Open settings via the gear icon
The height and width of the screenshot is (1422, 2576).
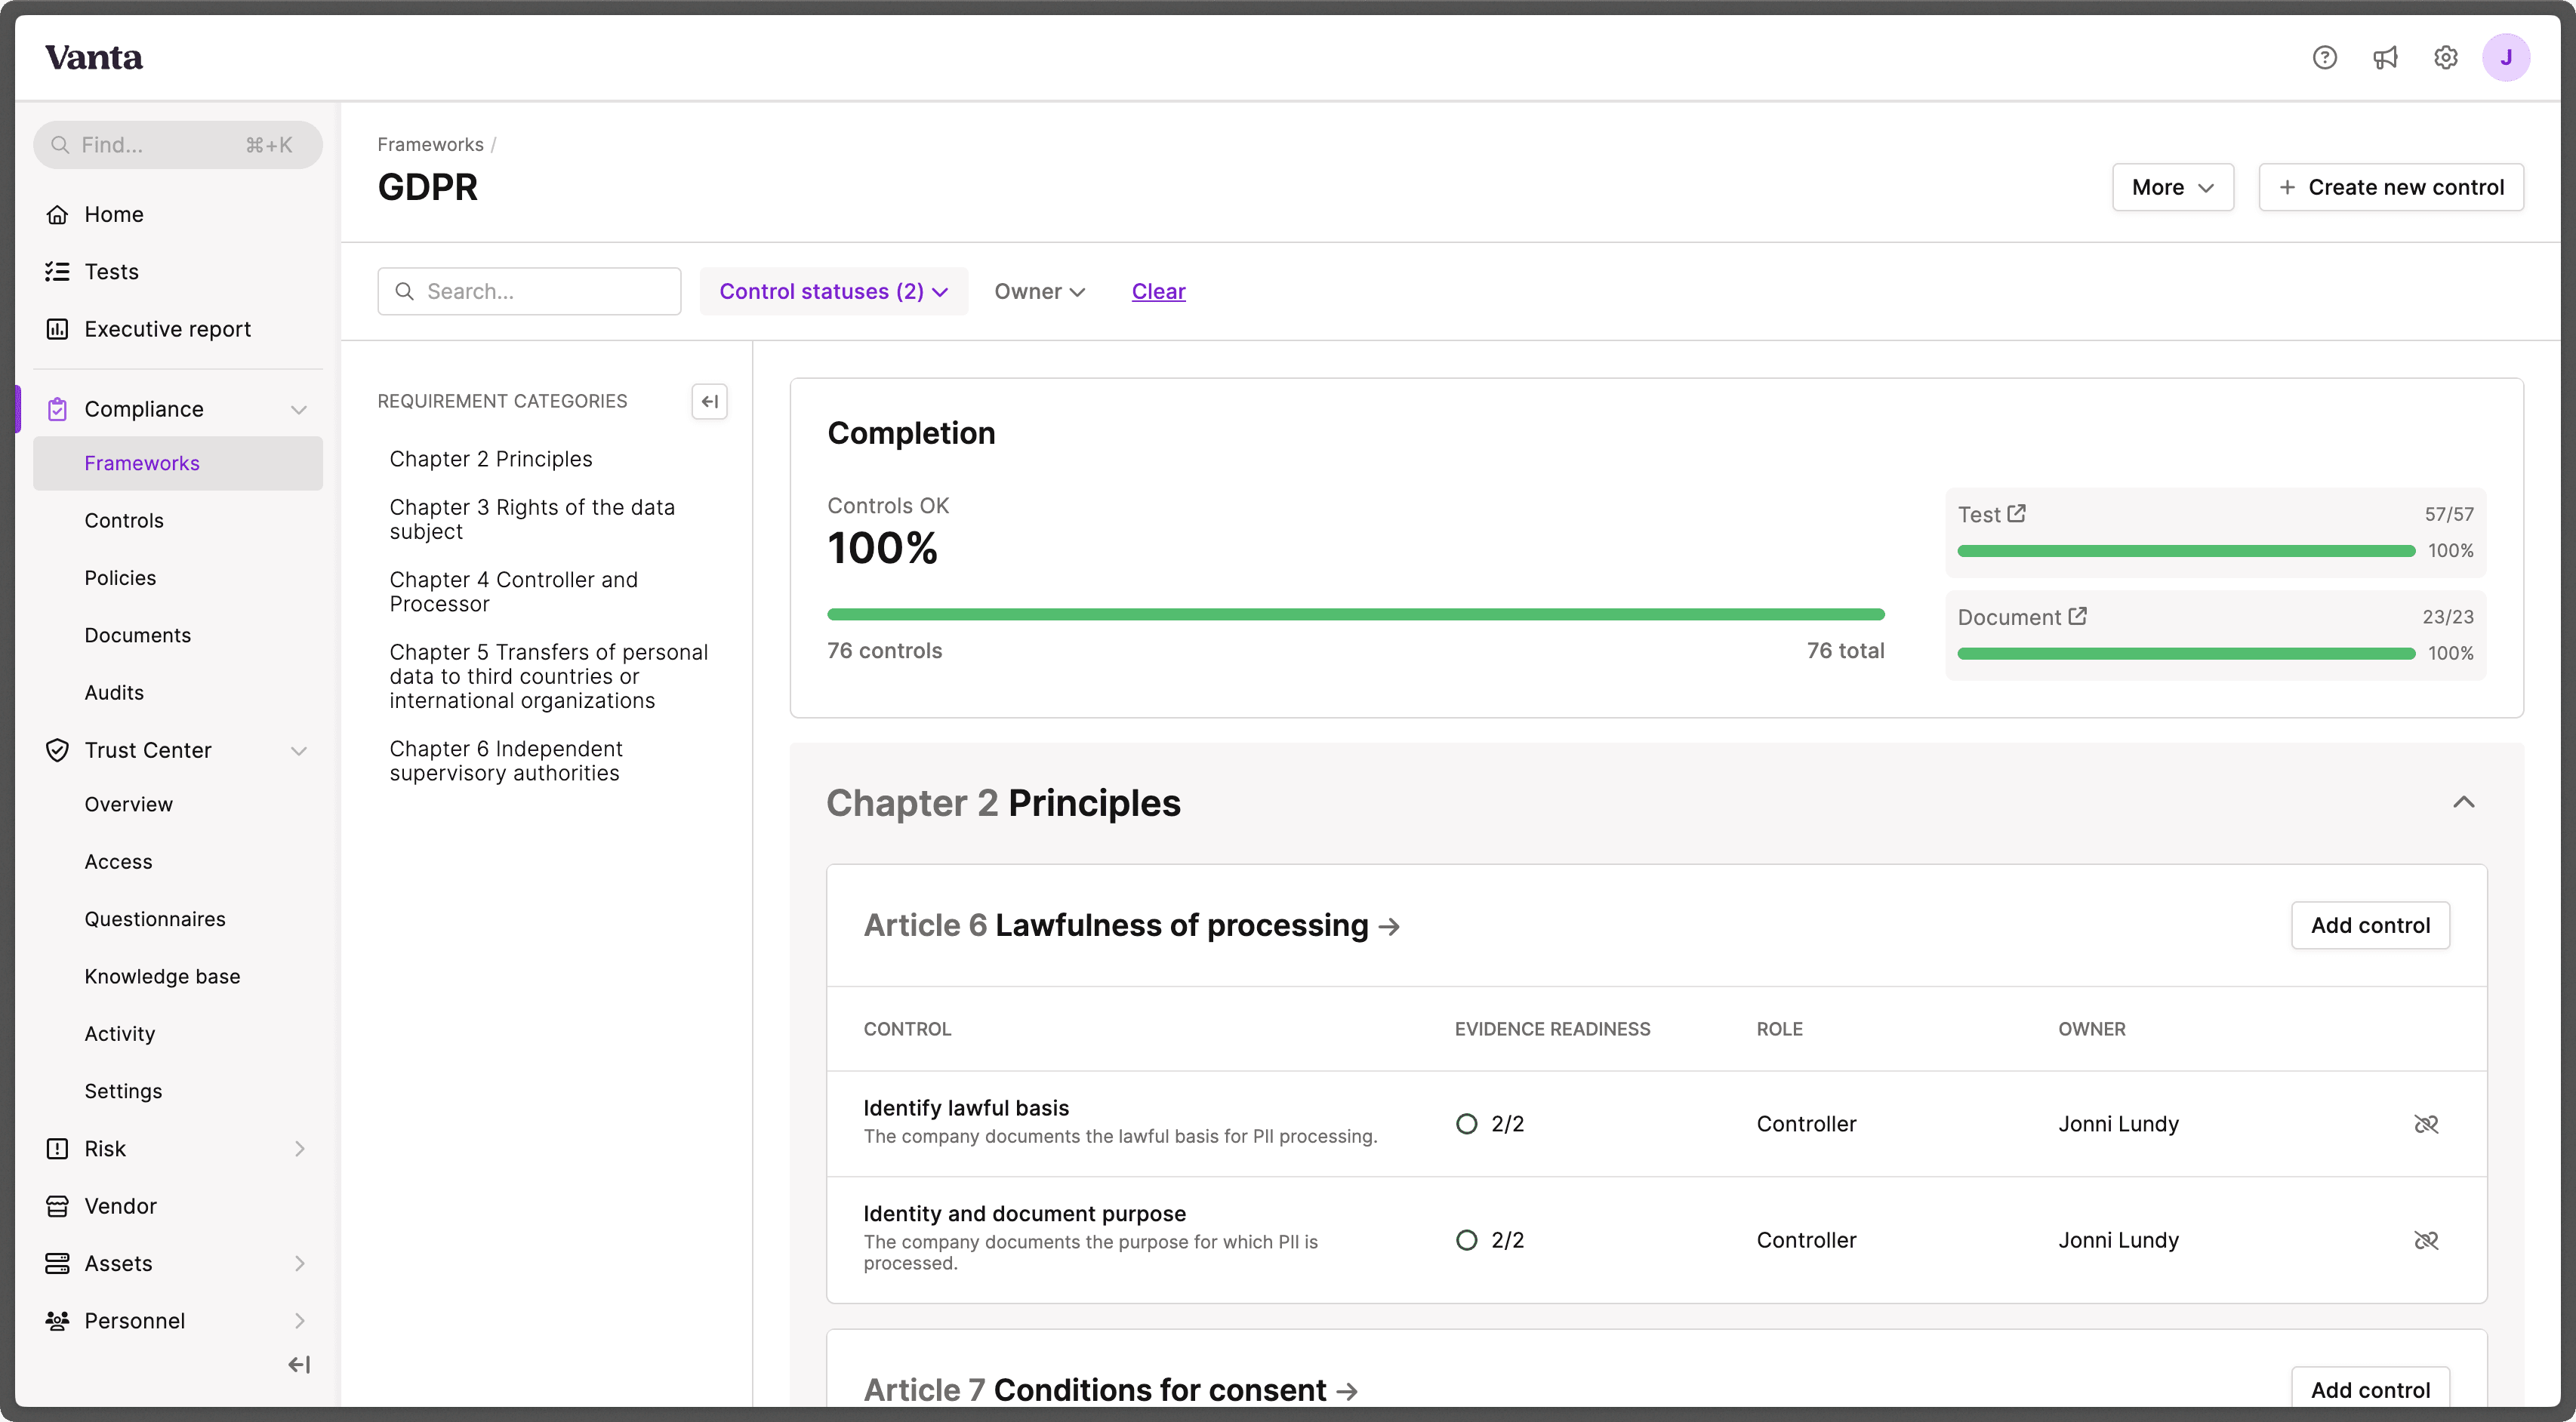[x=2446, y=57]
